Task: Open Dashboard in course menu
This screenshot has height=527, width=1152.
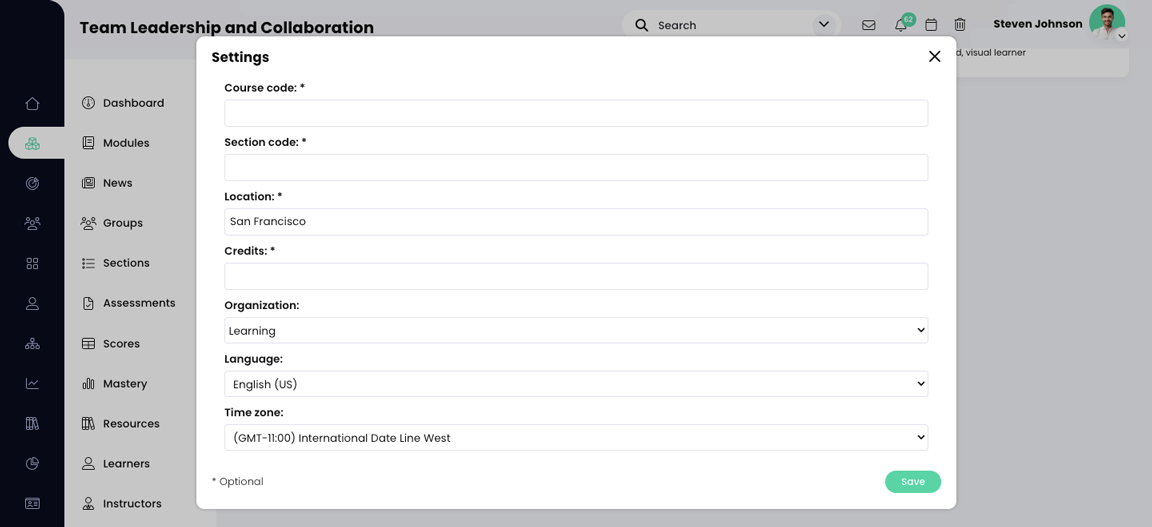Action: click(123, 103)
